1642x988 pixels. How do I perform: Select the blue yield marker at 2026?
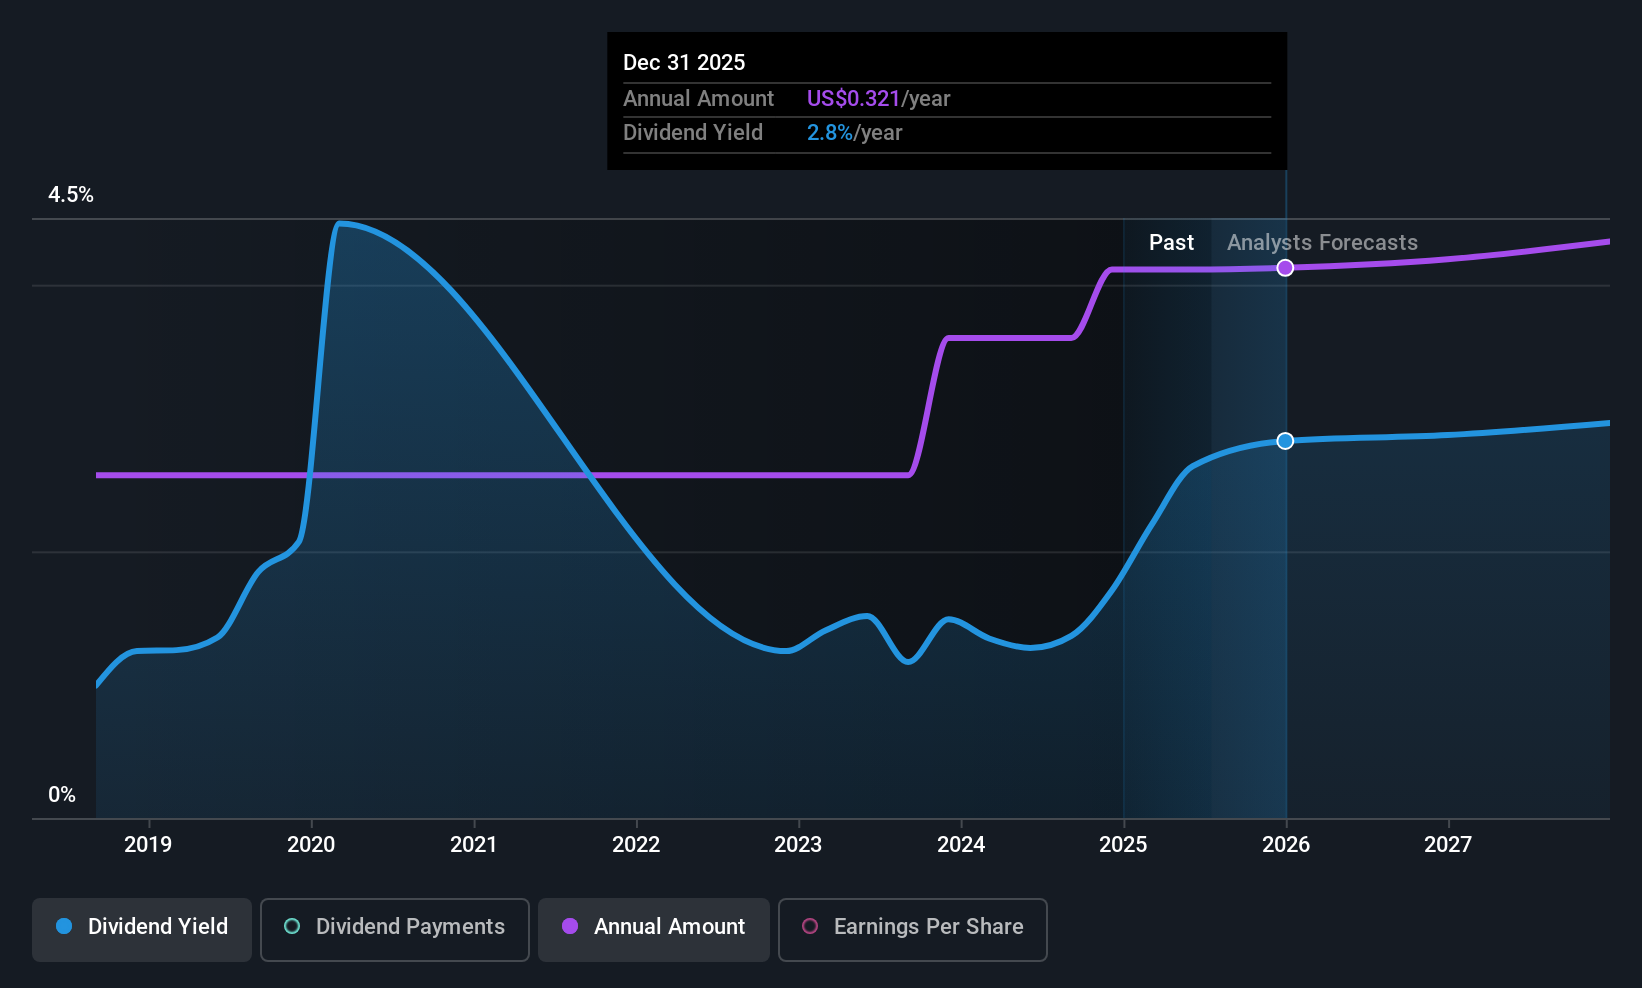(x=1286, y=441)
